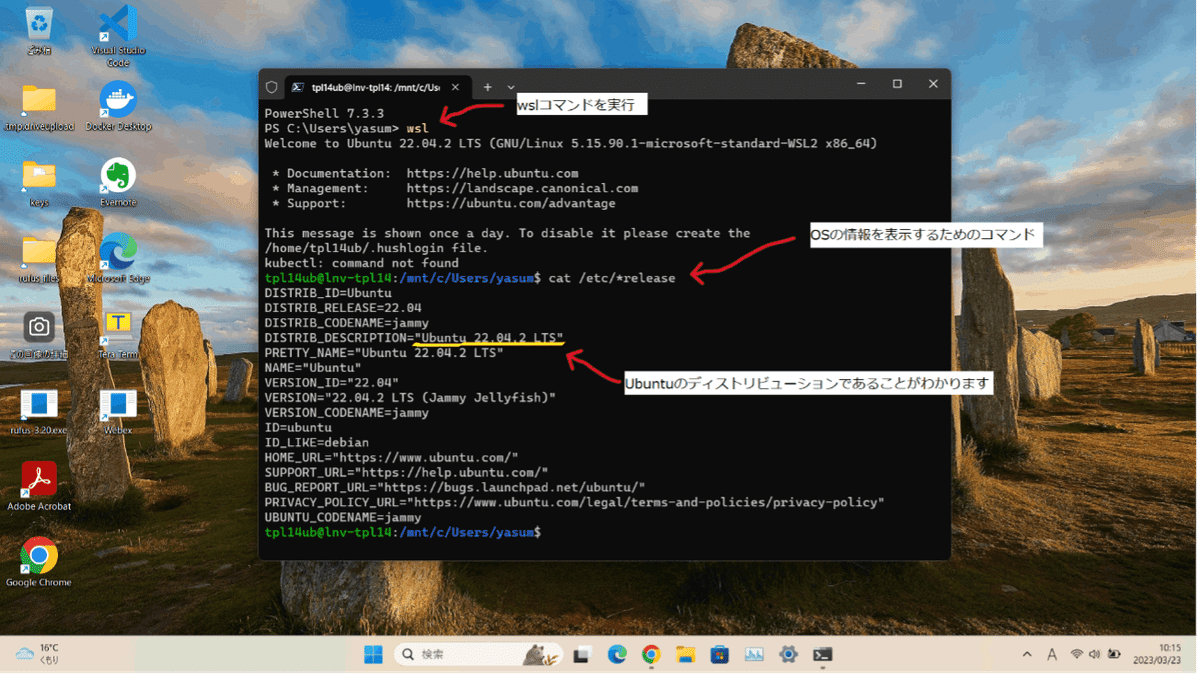The width and height of the screenshot is (1200, 677).
Task: Click the 'cat /etc/*release' command text
Action: [x=612, y=278]
